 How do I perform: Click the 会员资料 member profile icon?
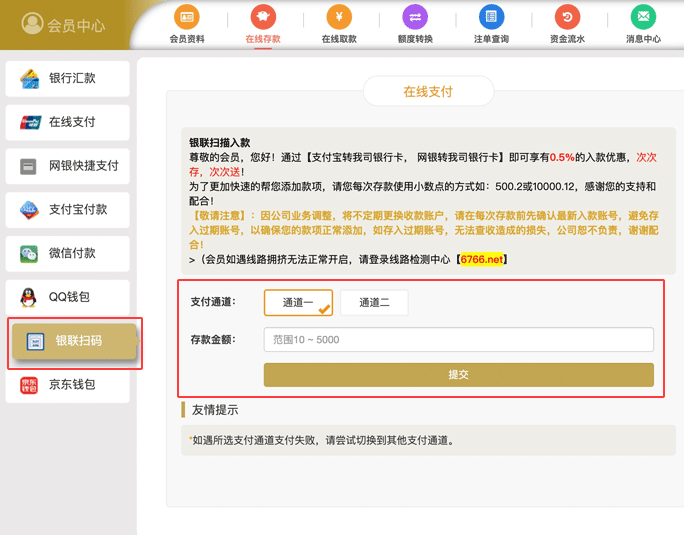186,17
